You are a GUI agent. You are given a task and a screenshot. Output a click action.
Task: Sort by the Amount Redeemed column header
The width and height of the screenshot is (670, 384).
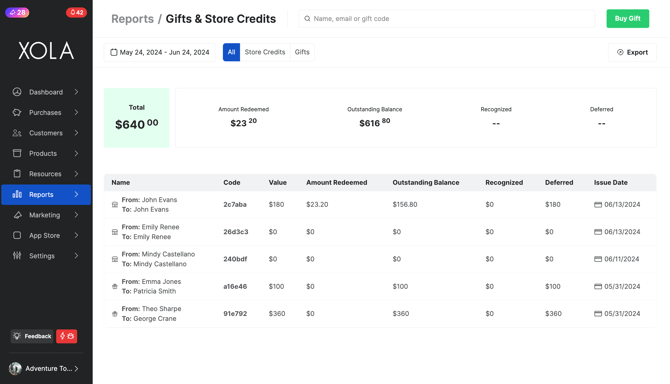337,182
